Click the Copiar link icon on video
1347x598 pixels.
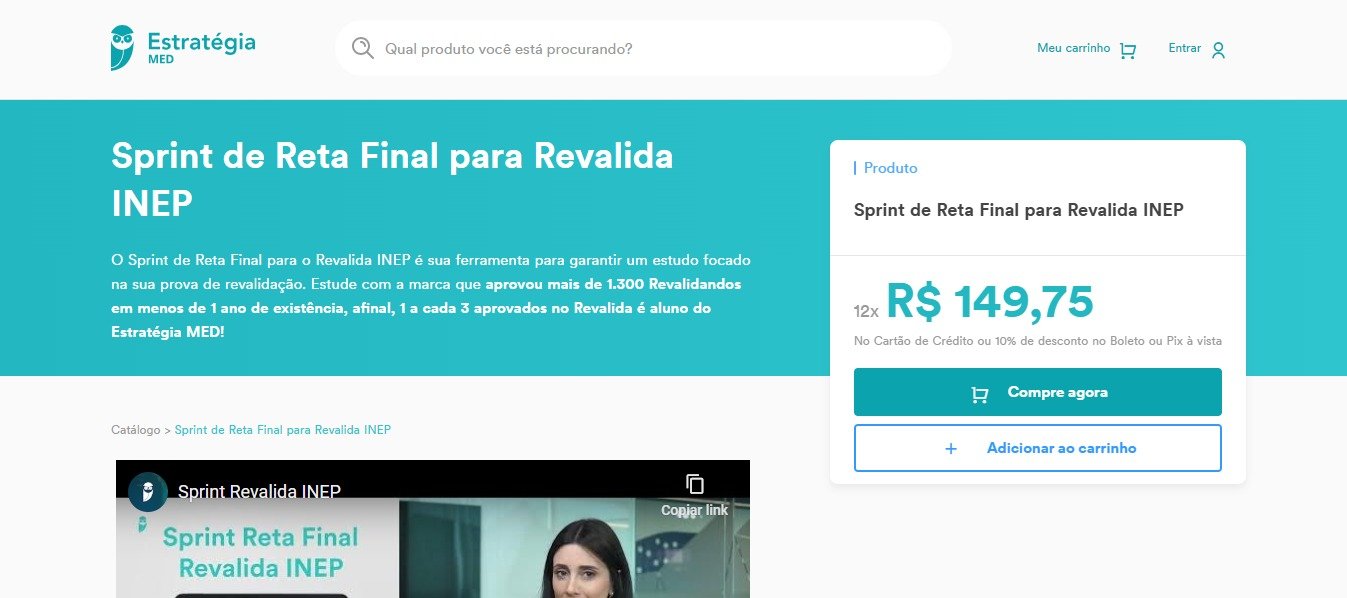tap(695, 484)
